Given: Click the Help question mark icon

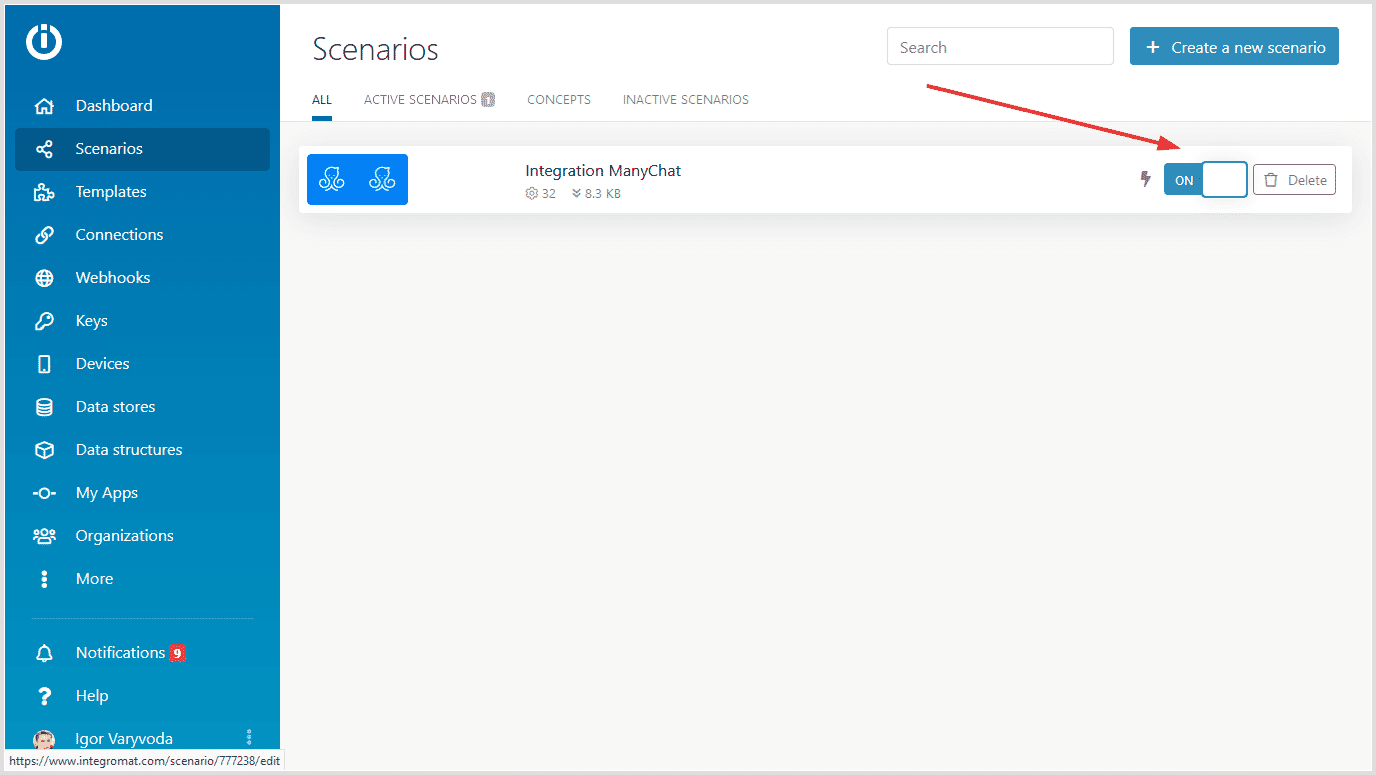Looking at the screenshot, I should pyautogui.click(x=44, y=696).
